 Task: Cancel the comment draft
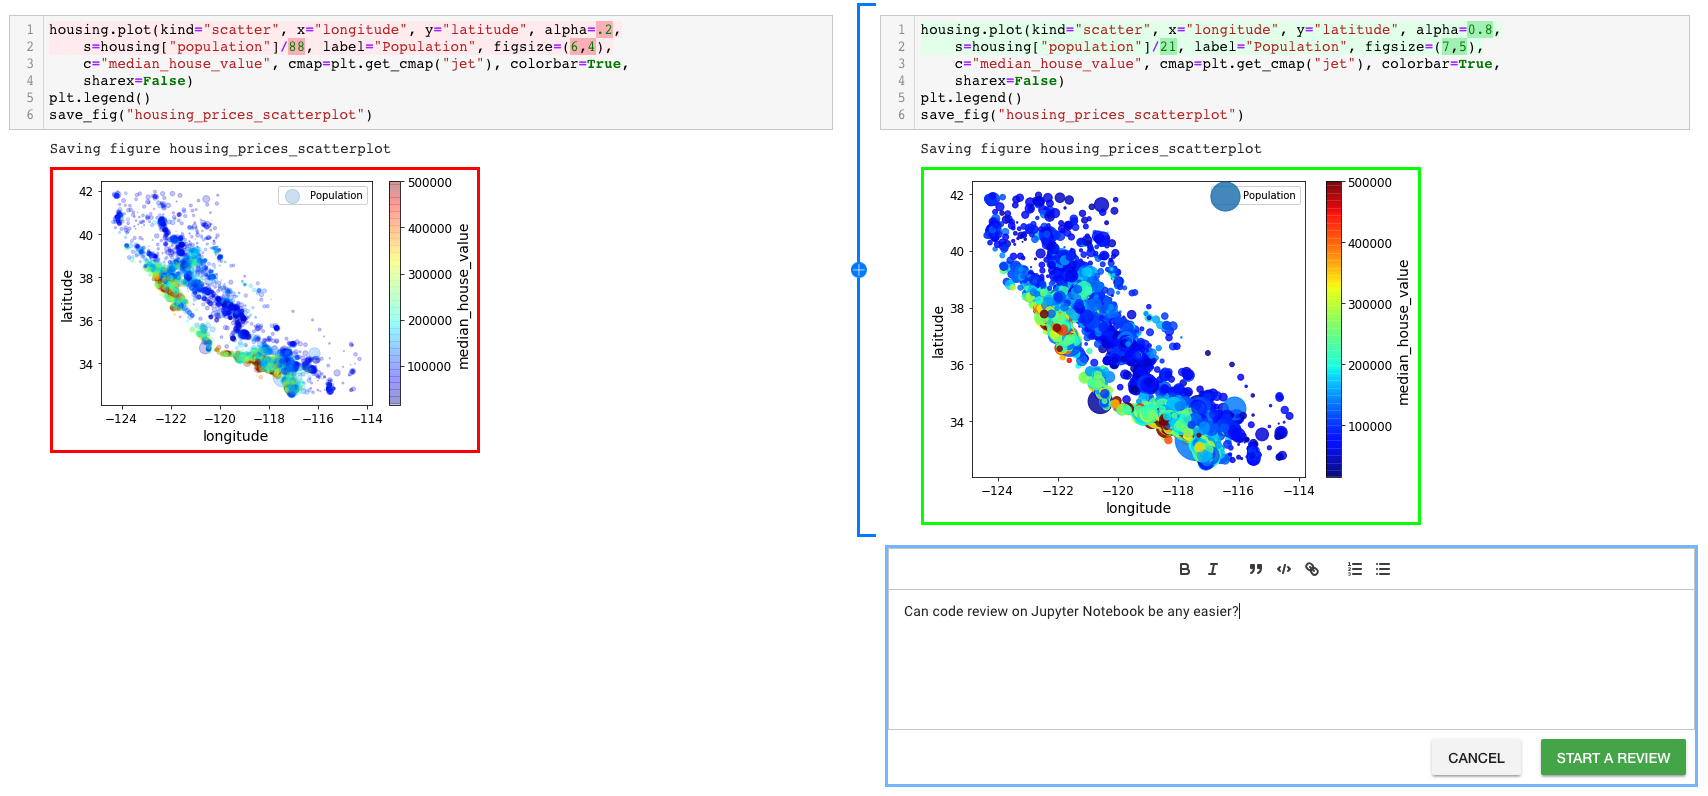1476,758
